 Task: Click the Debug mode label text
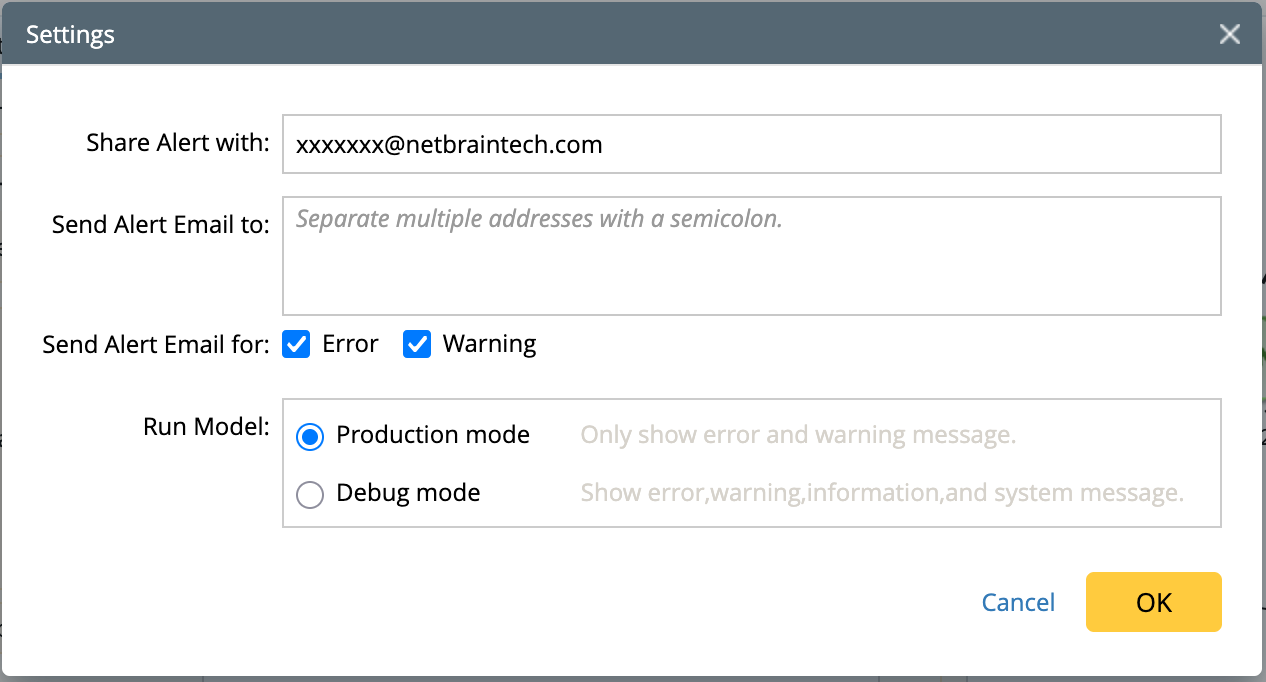[x=408, y=493]
